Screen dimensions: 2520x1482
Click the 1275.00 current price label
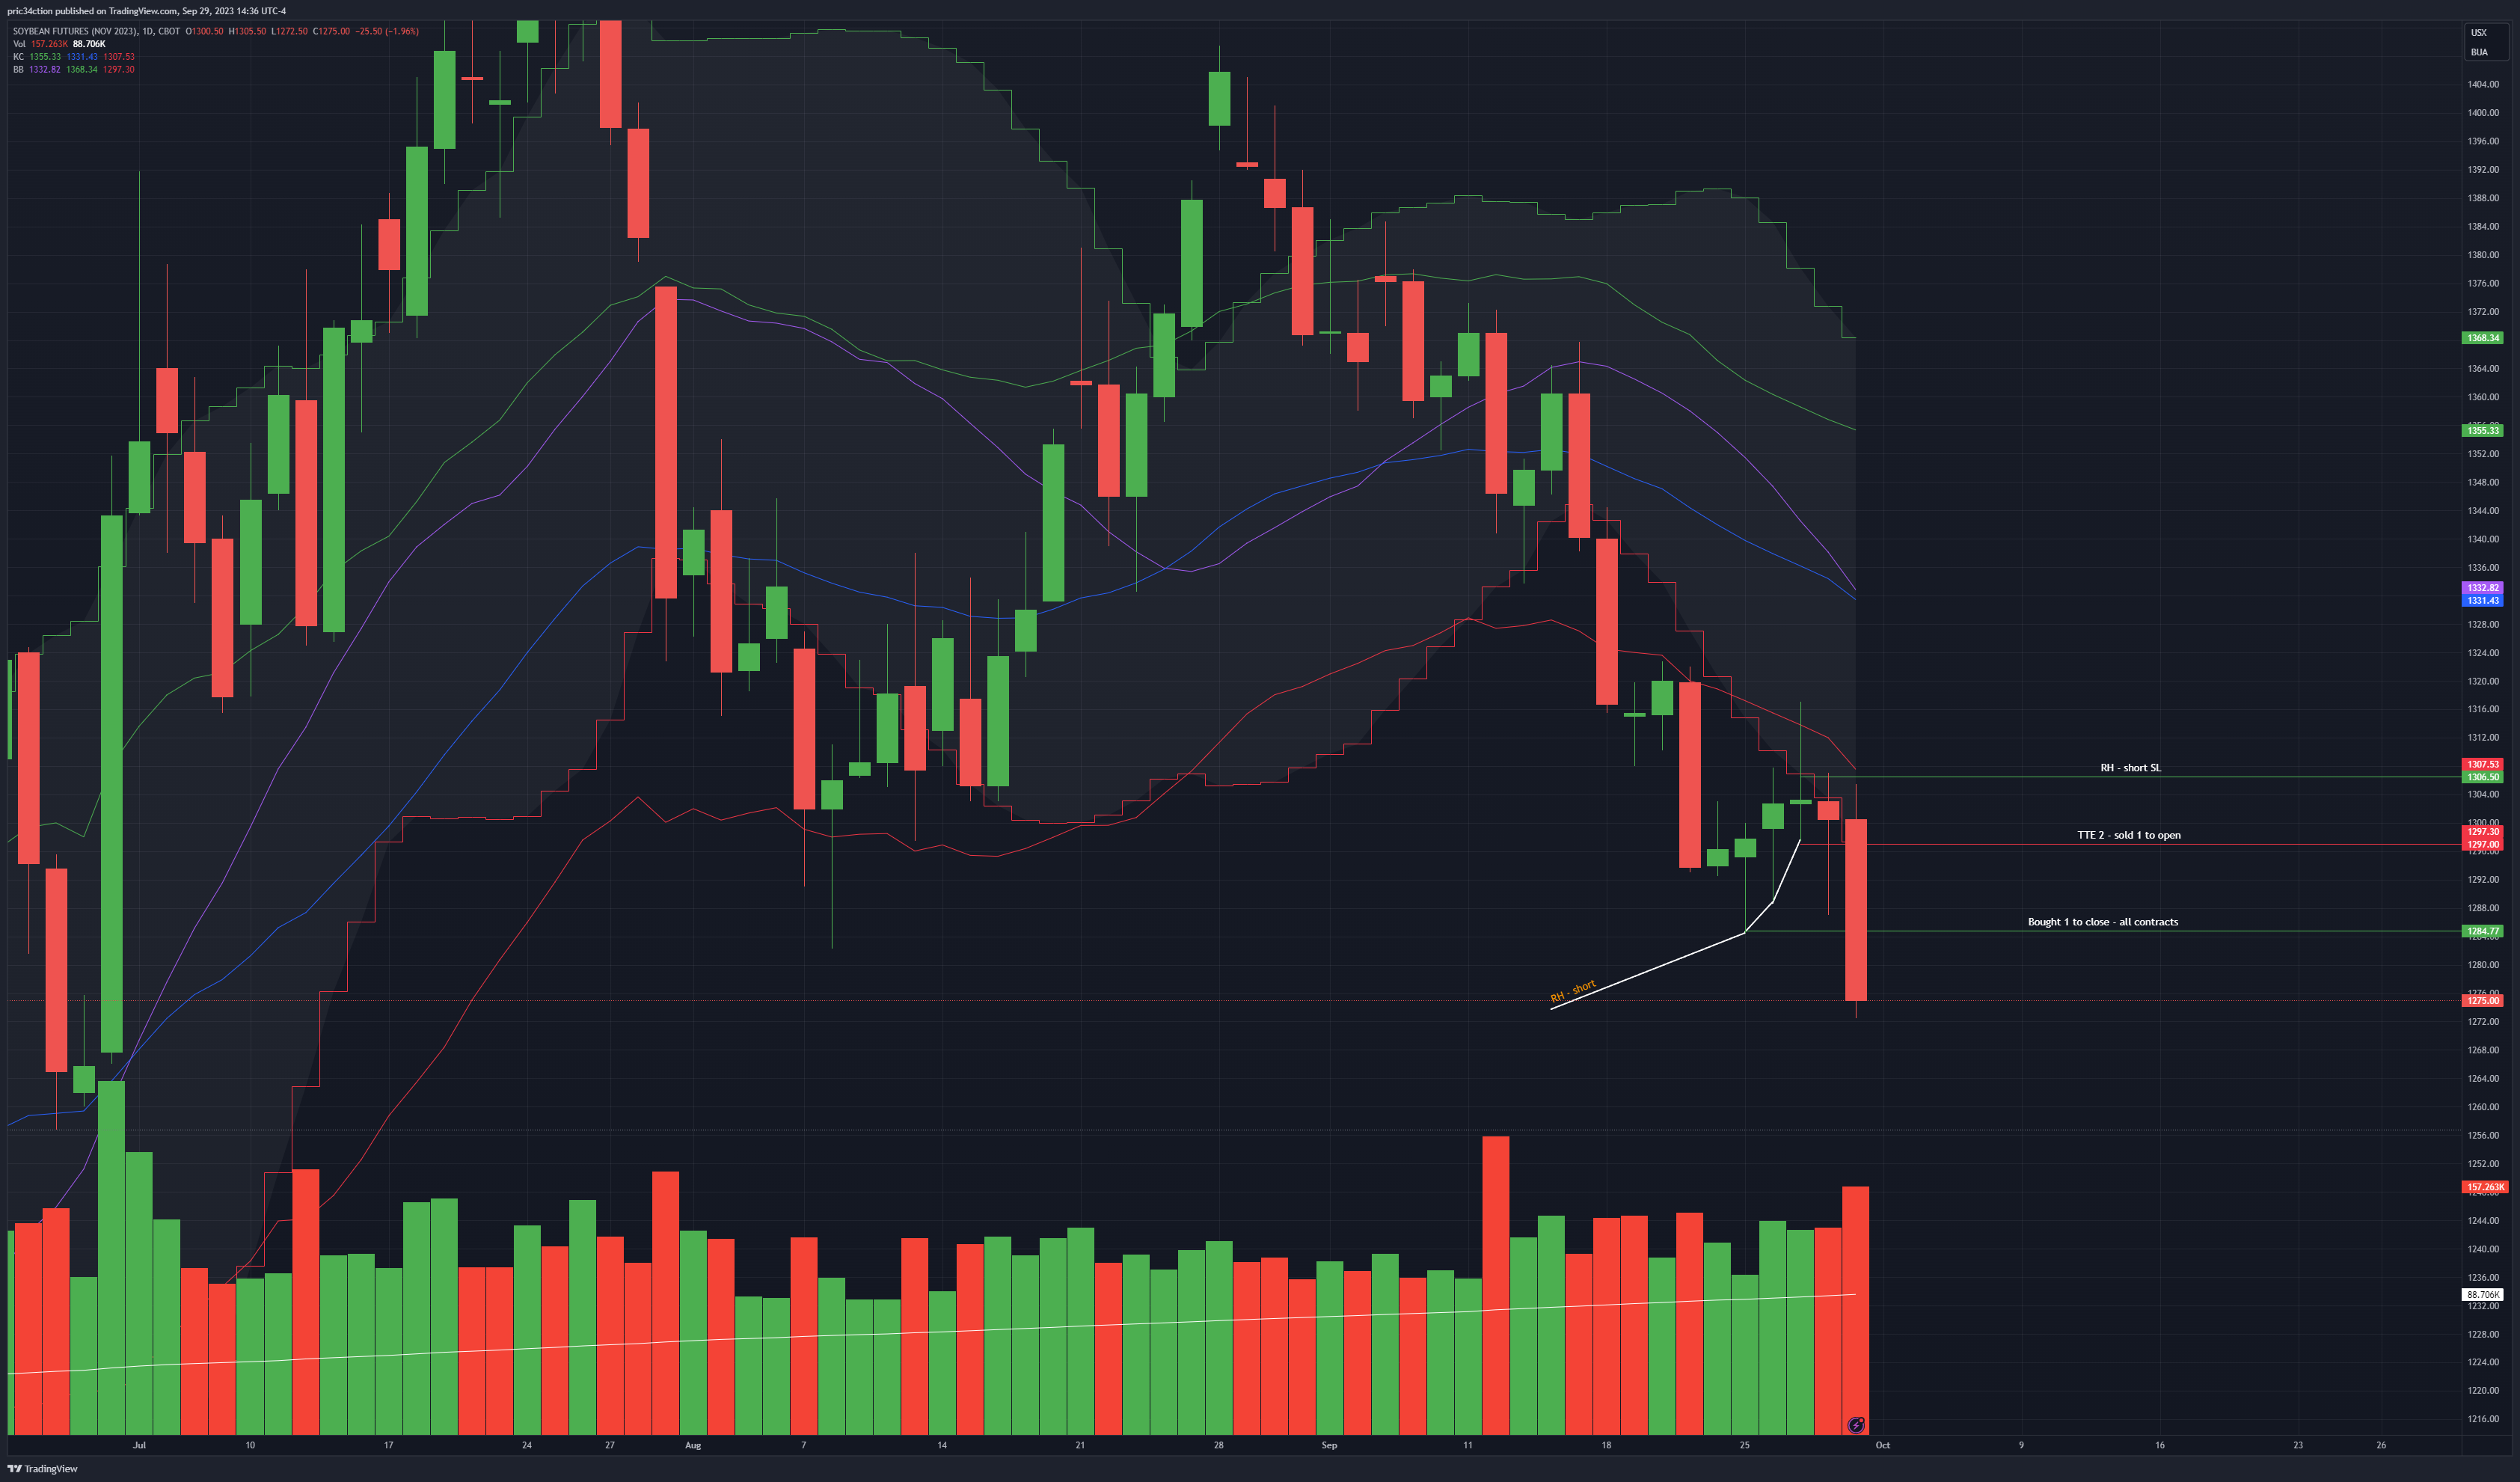pyautogui.click(x=2482, y=1000)
